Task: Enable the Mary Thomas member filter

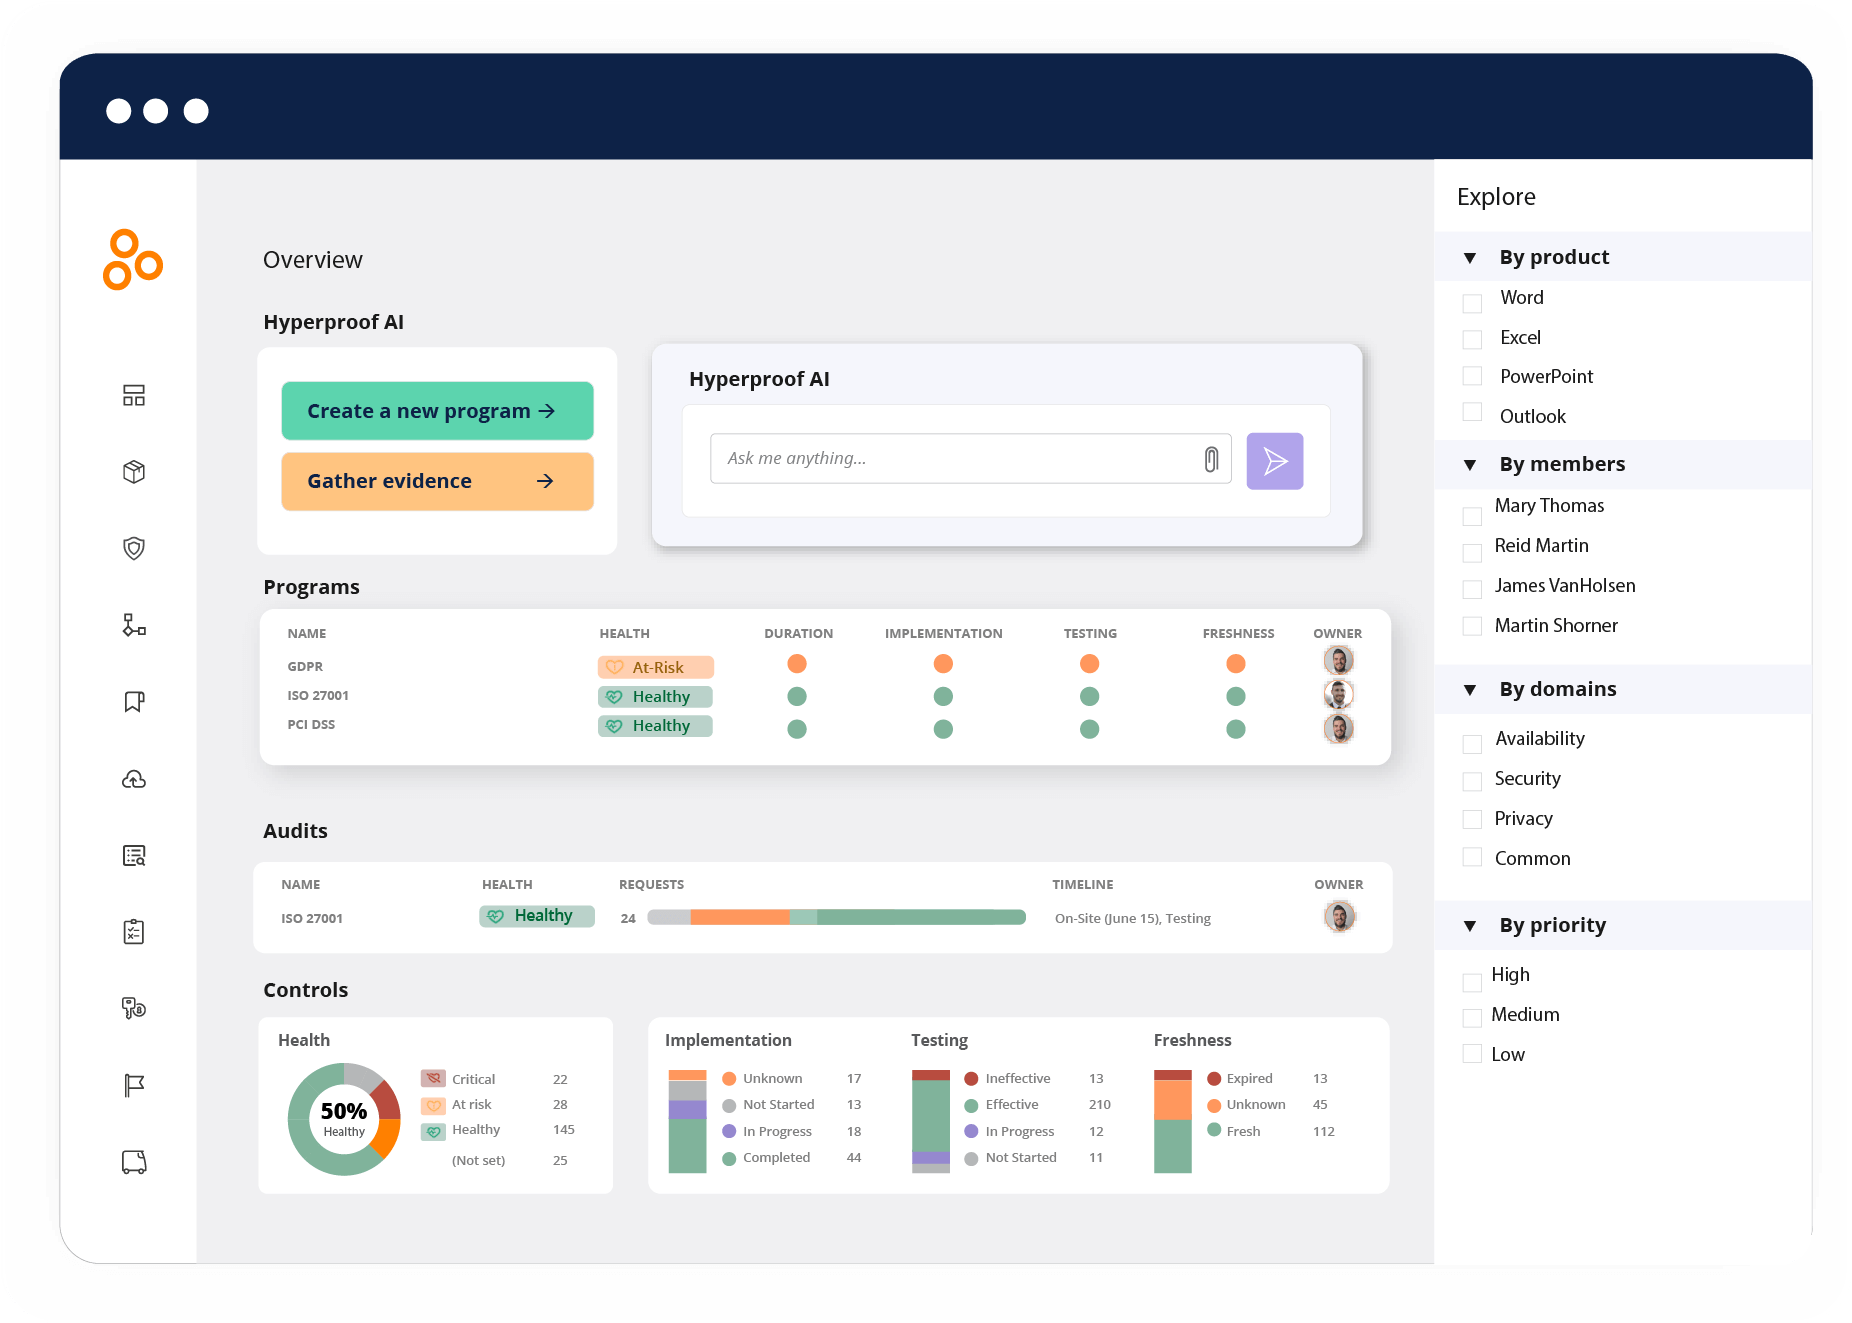Action: tap(1471, 516)
